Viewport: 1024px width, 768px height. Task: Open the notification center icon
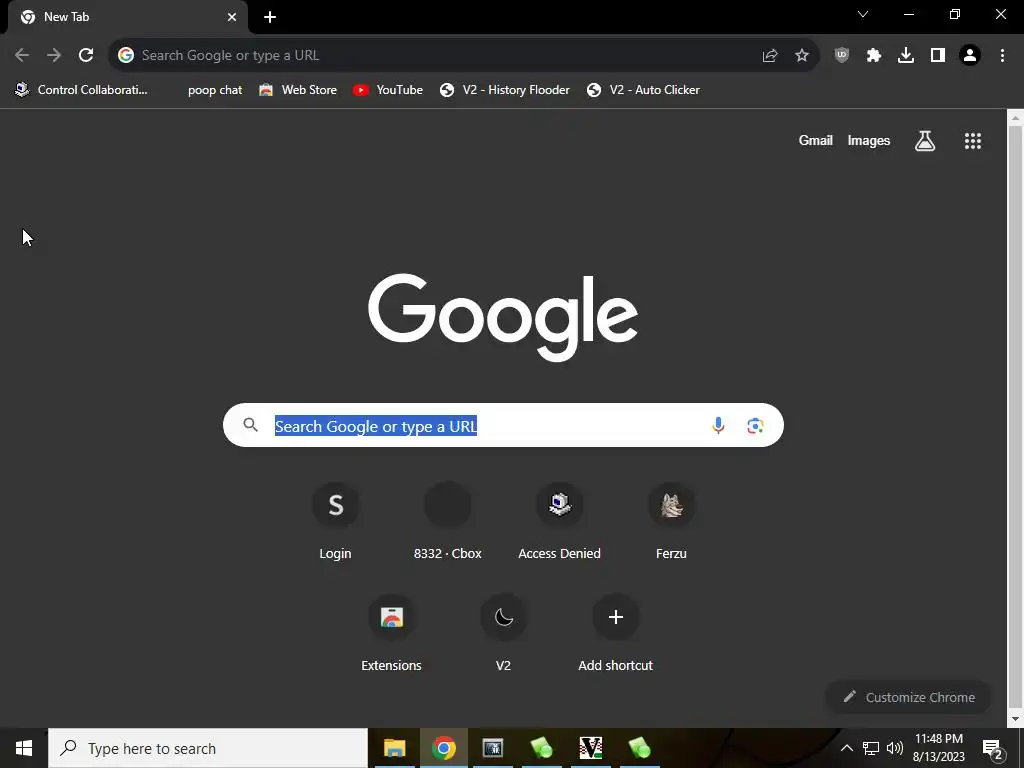click(993, 748)
